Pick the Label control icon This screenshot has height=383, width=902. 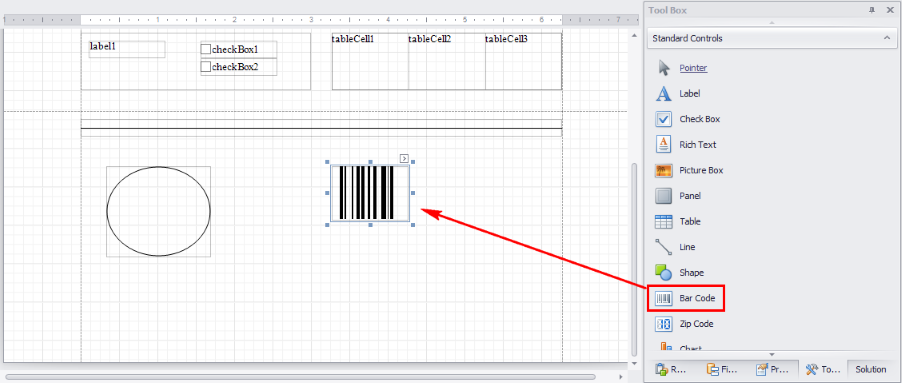click(663, 93)
